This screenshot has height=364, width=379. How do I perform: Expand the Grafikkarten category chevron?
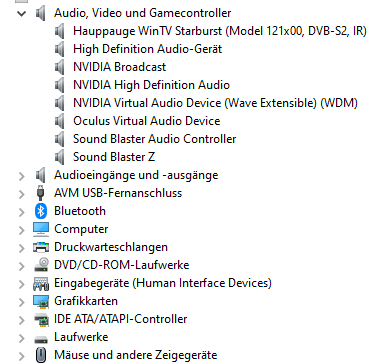tap(22, 301)
